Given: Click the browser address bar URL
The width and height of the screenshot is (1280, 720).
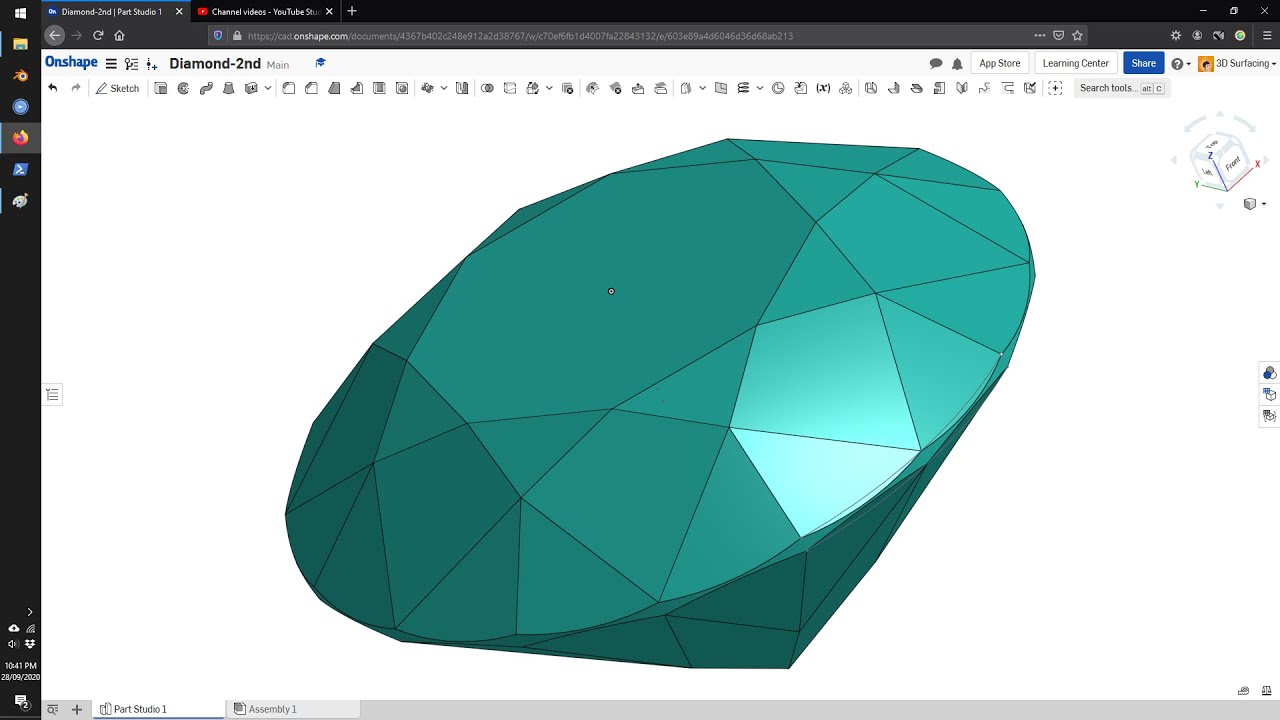Looking at the screenshot, I should coord(520,35).
